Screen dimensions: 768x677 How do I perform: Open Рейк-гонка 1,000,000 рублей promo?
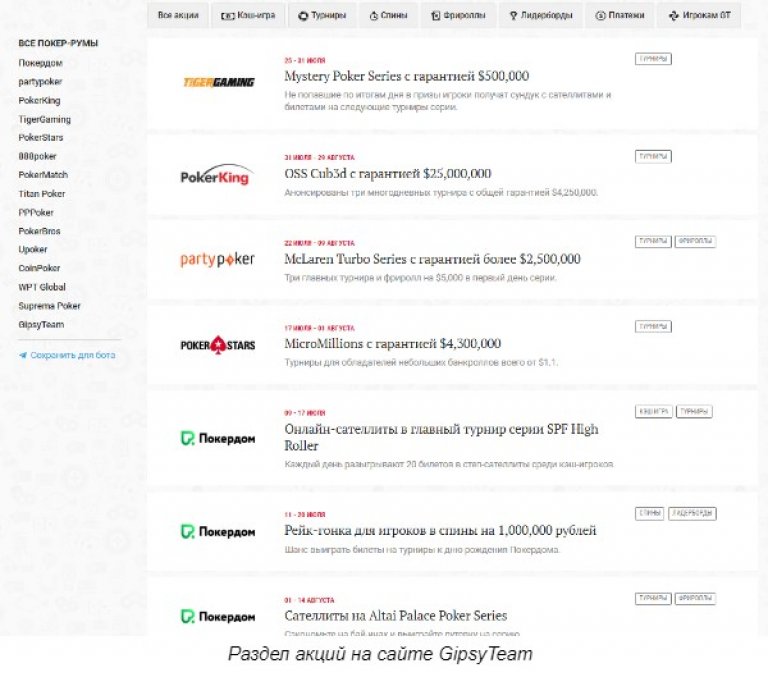pos(440,530)
